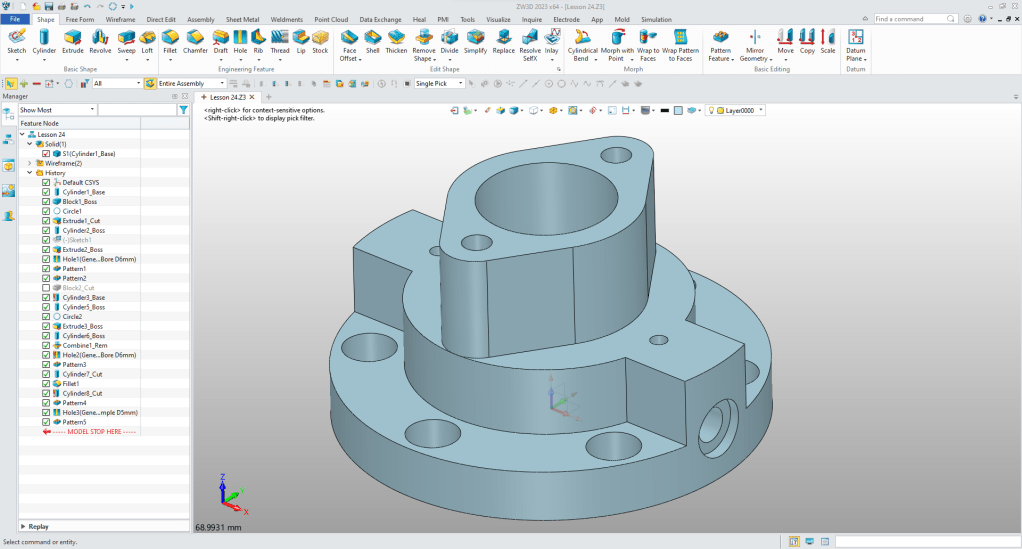Screen dimensions: 1022x549
Task: Expand the Wireframe(2) tree node
Action: (x=29, y=163)
